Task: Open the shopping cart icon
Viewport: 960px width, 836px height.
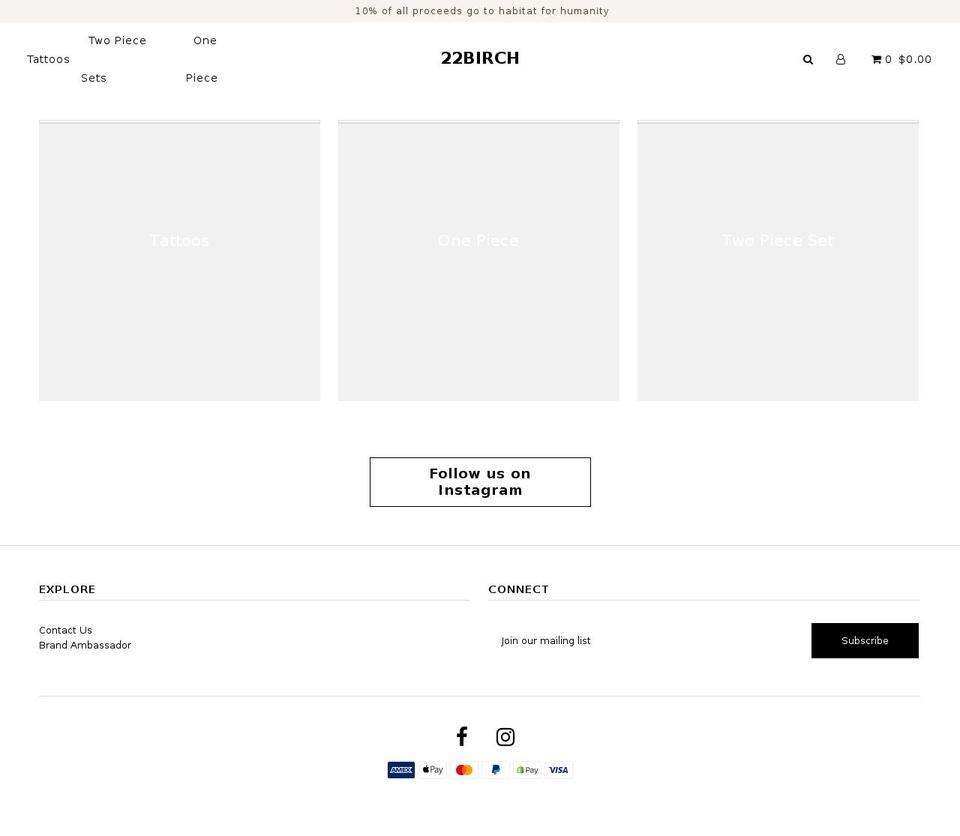Action: click(x=876, y=59)
